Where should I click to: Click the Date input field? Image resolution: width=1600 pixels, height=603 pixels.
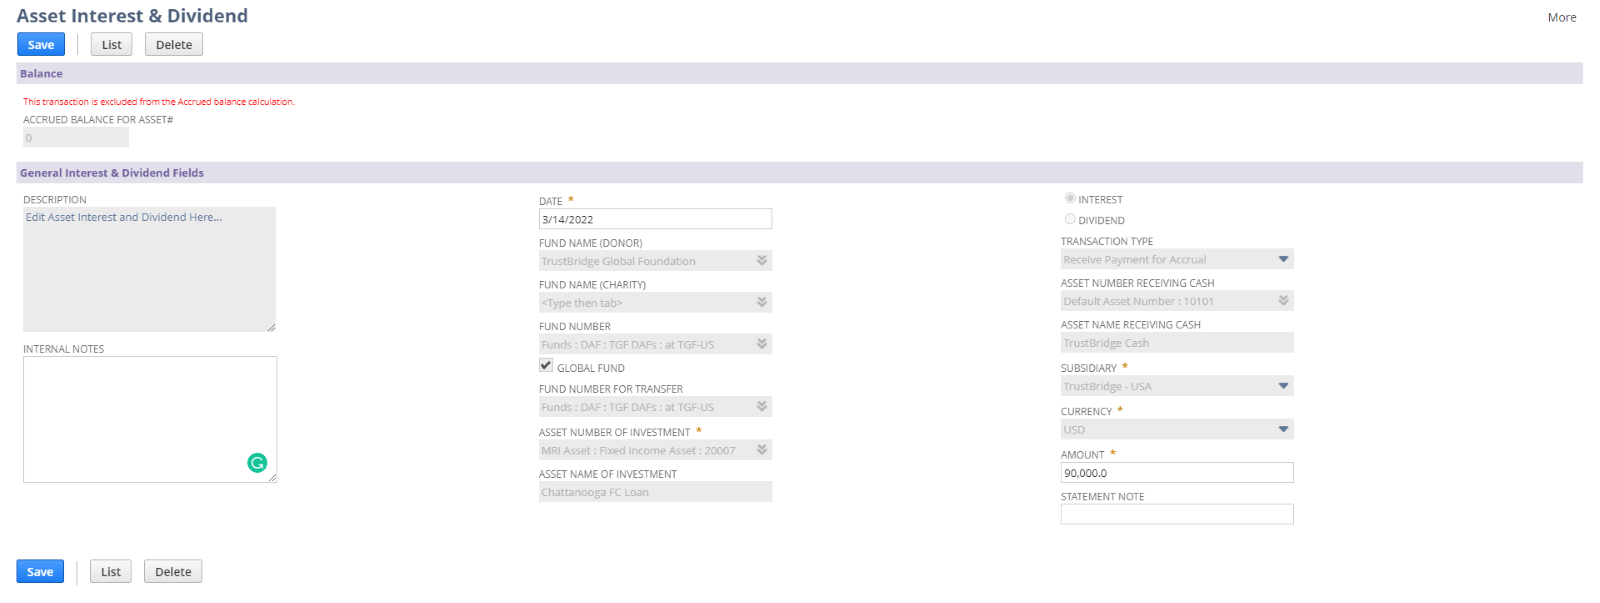click(655, 219)
